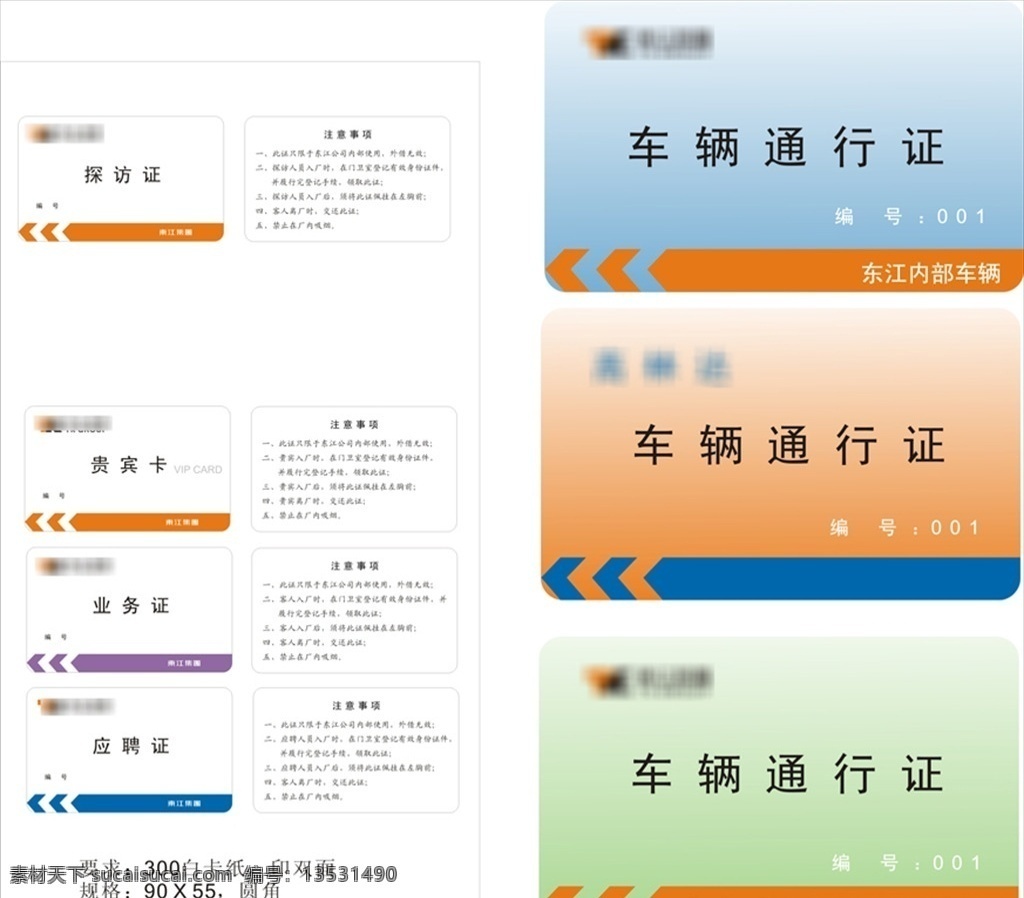Click 注意事项 heading beside the 业务证 card
This screenshot has height=898, width=1024.
pos(355,566)
